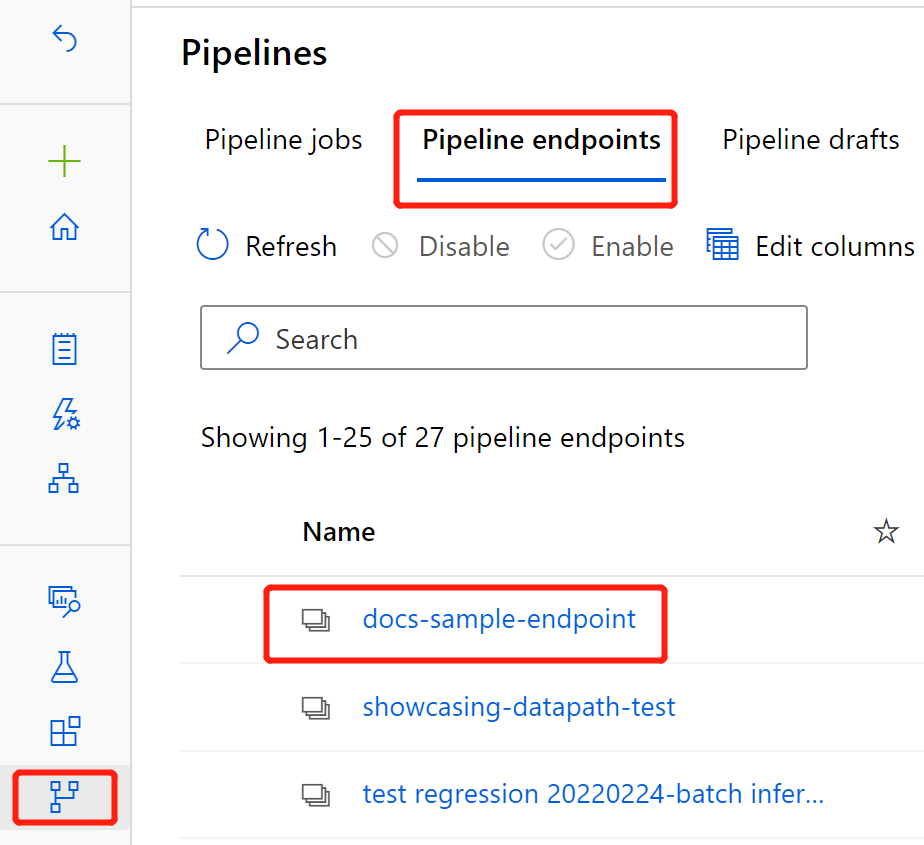Open the Data monitor sidebar icon

pos(64,600)
